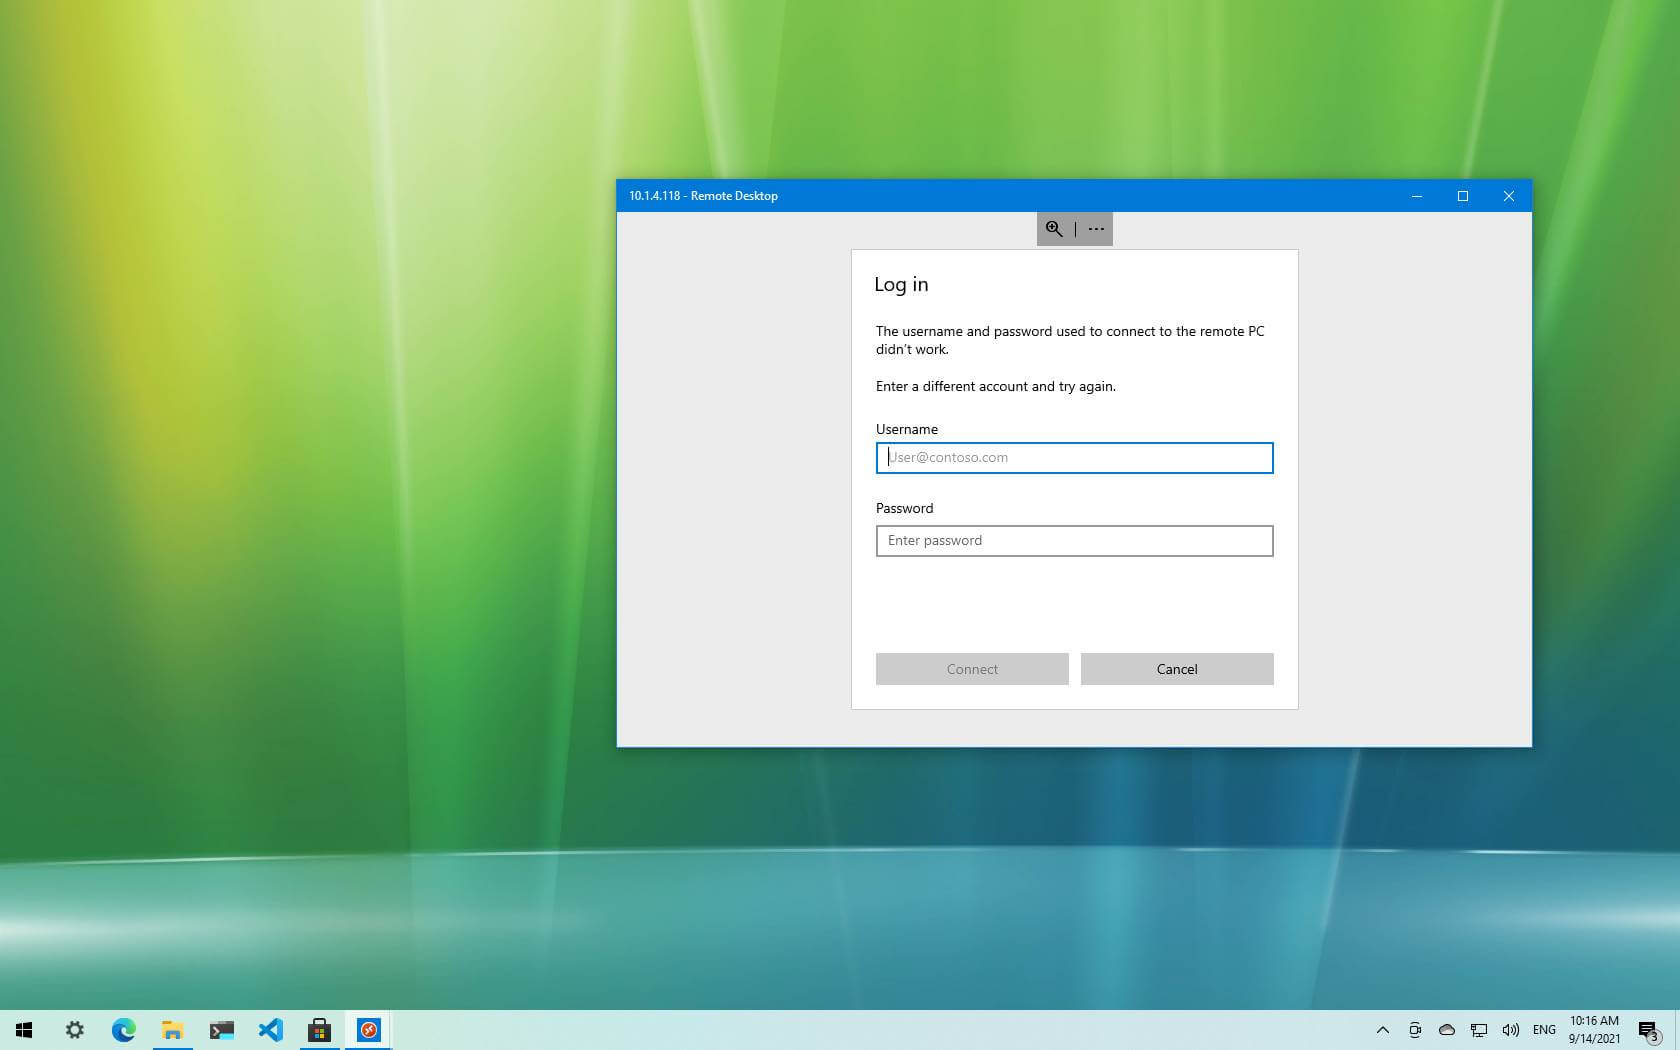This screenshot has width=1680, height=1050.
Task: Close the Remote Desktop window
Action: (x=1509, y=196)
